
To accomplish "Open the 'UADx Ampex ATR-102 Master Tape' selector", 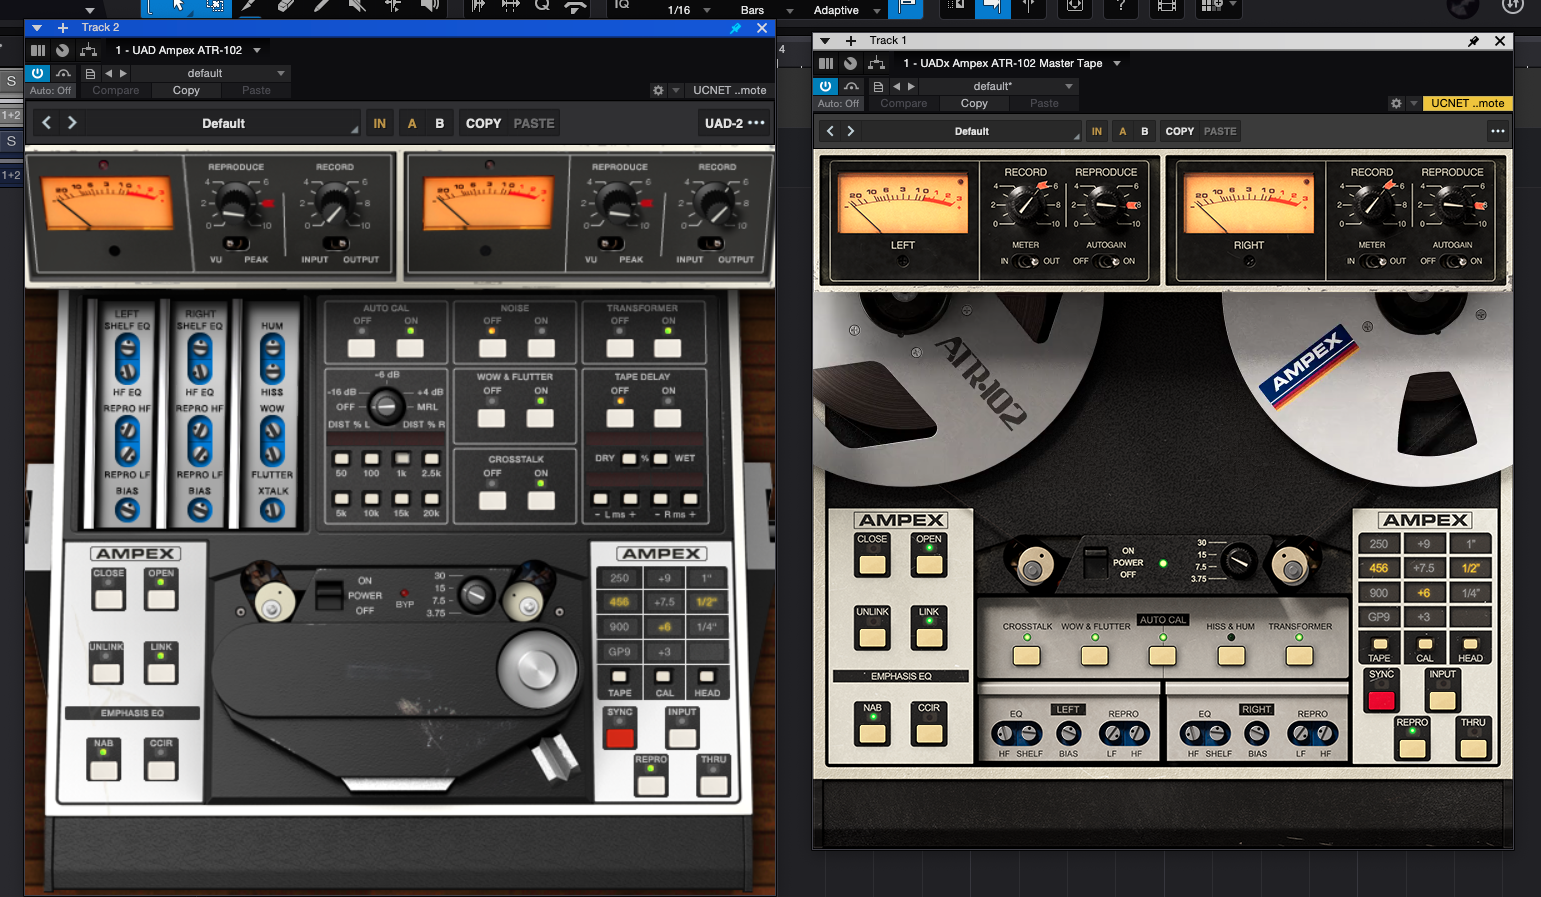I will pyautogui.click(x=1012, y=63).
